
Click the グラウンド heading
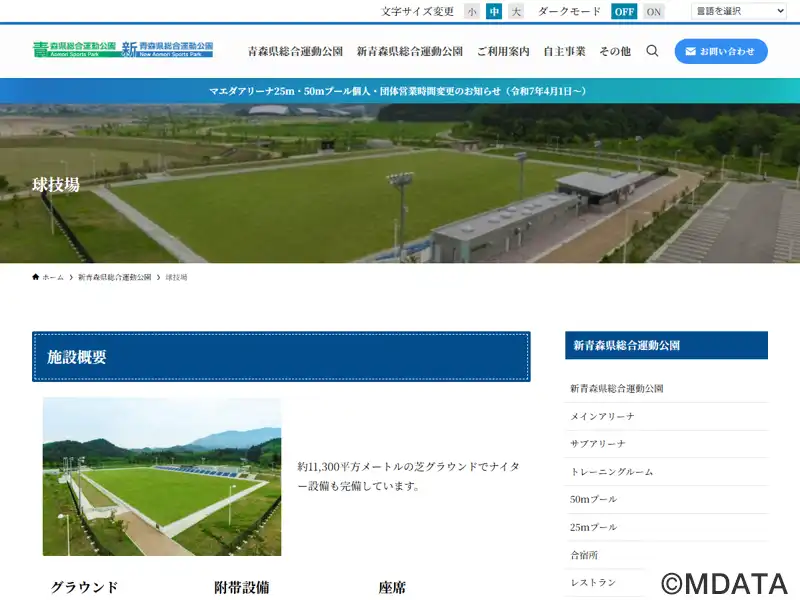coord(84,587)
